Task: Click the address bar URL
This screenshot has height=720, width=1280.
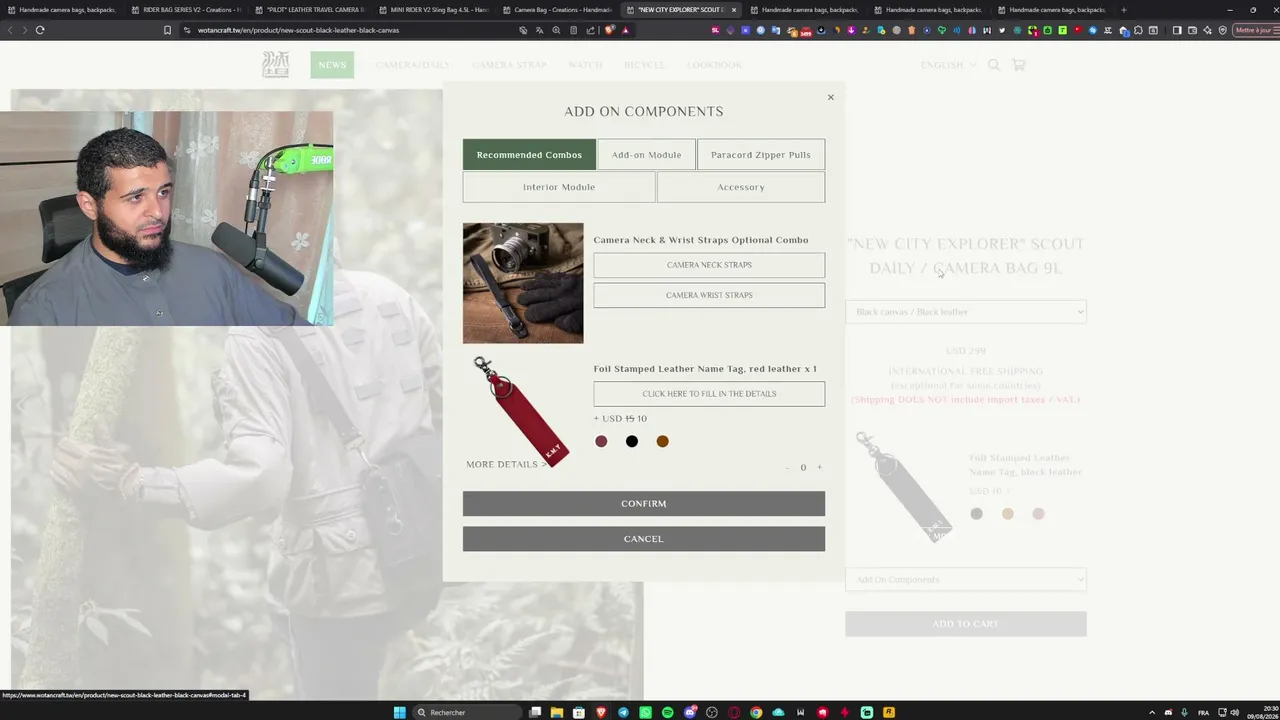Action: click(x=298, y=30)
